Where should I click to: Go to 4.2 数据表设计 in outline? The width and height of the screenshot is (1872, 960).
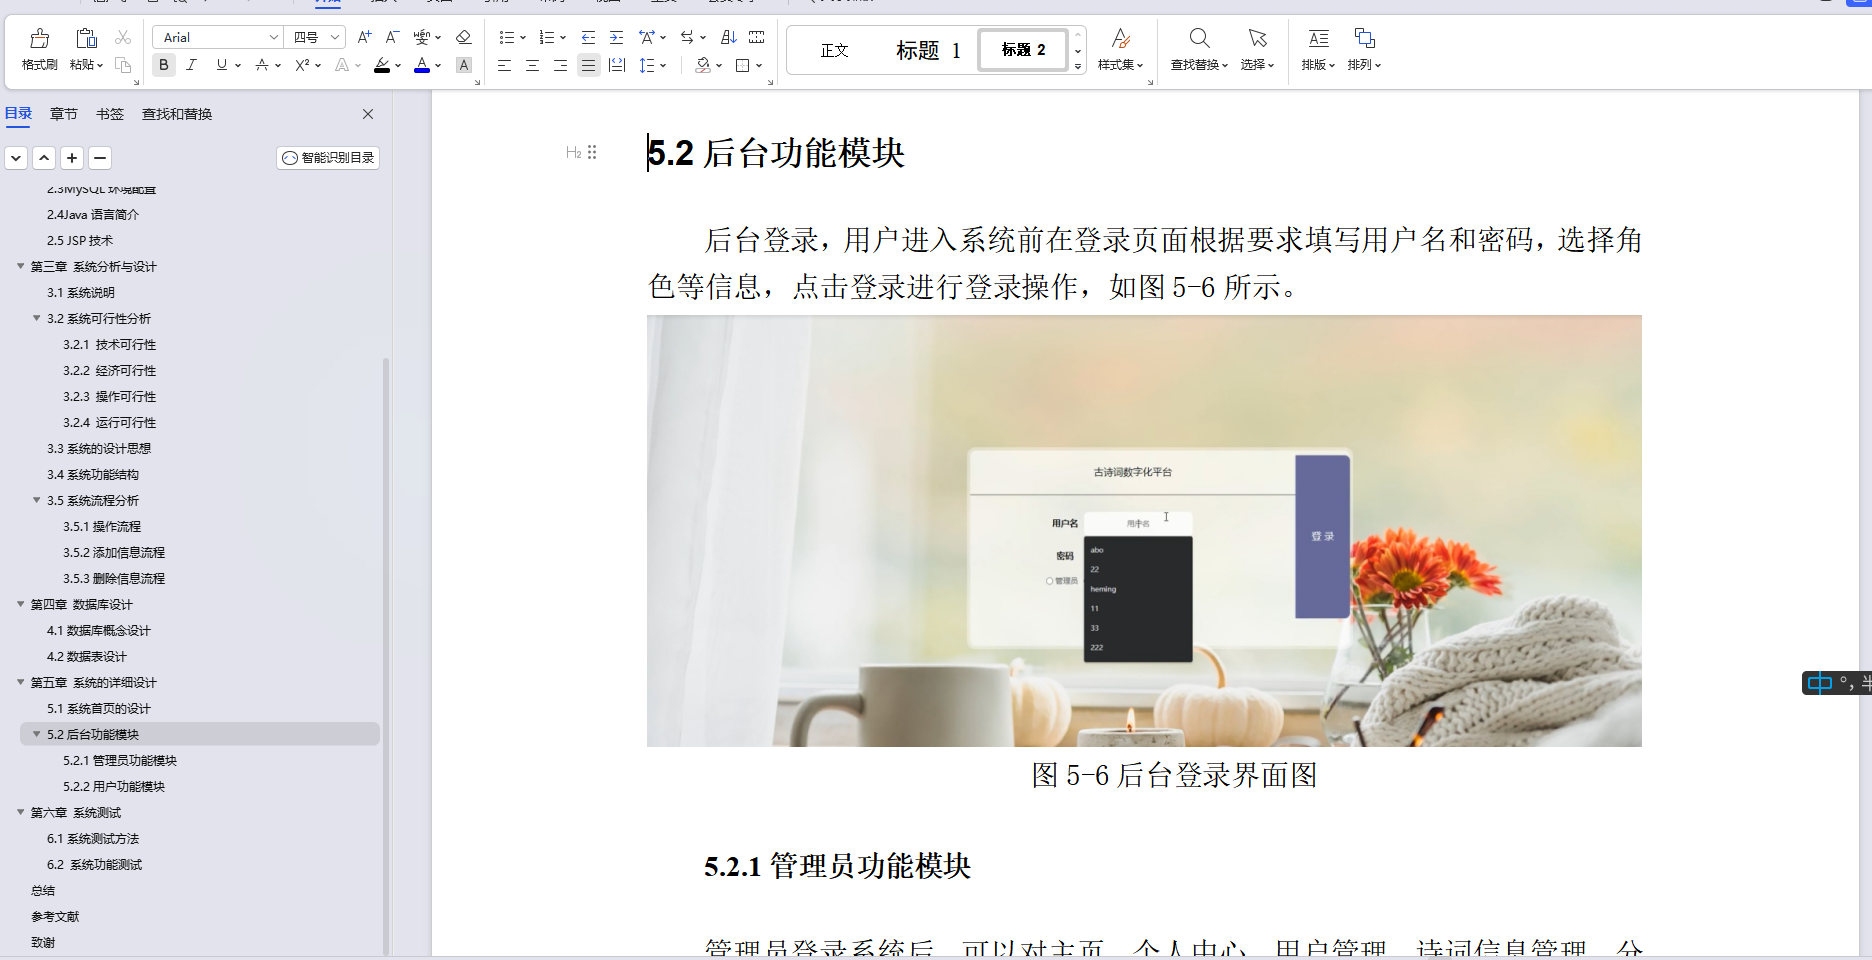pyautogui.click(x=87, y=656)
